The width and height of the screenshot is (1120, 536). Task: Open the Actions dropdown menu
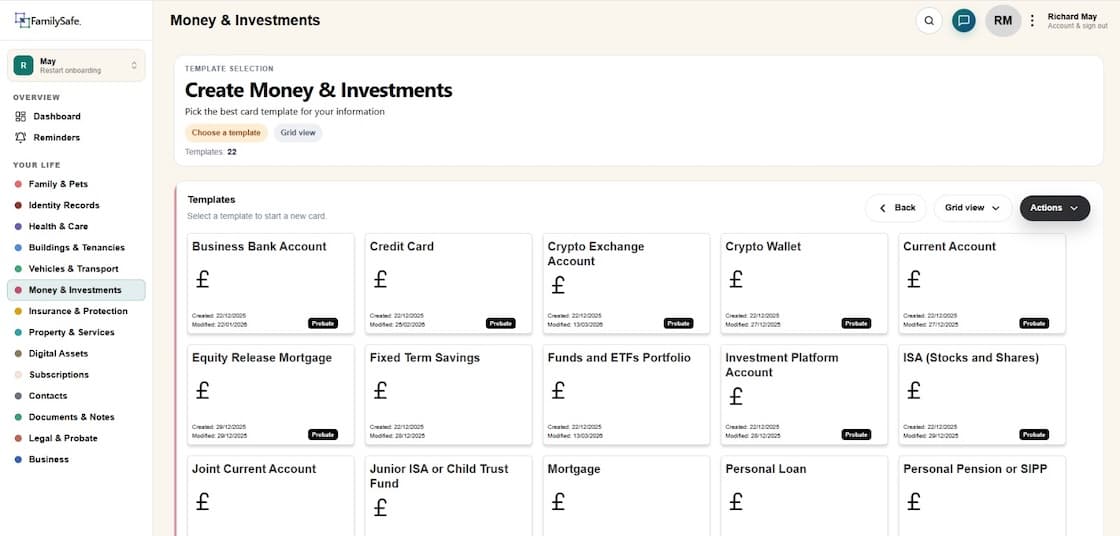click(x=1054, y=208)
